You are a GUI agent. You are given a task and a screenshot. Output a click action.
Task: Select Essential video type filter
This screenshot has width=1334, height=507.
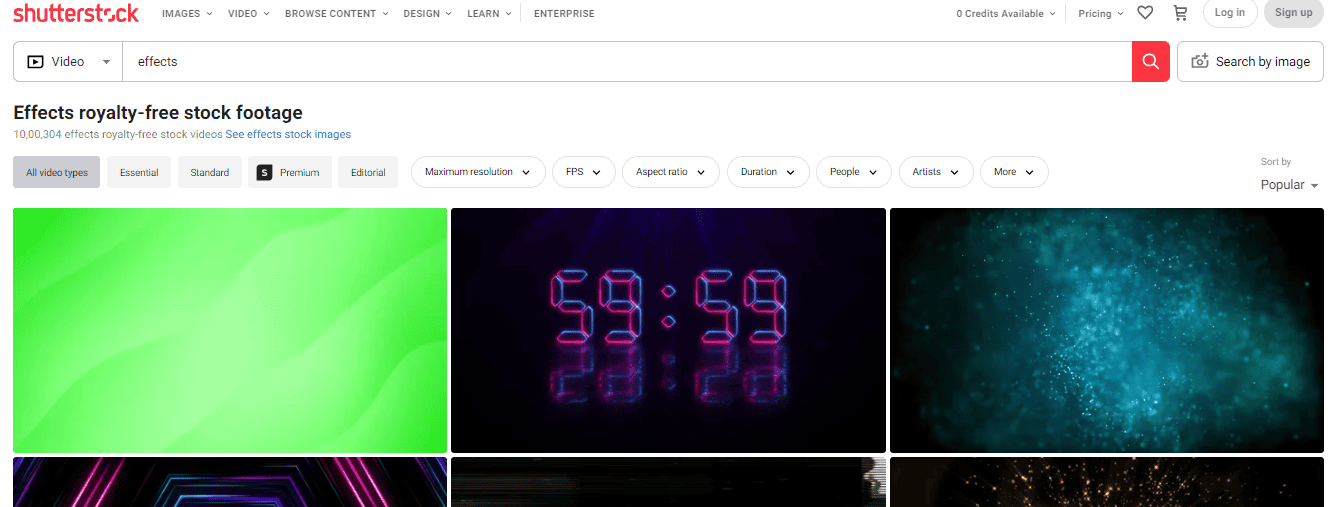click(x=139, y=172)
